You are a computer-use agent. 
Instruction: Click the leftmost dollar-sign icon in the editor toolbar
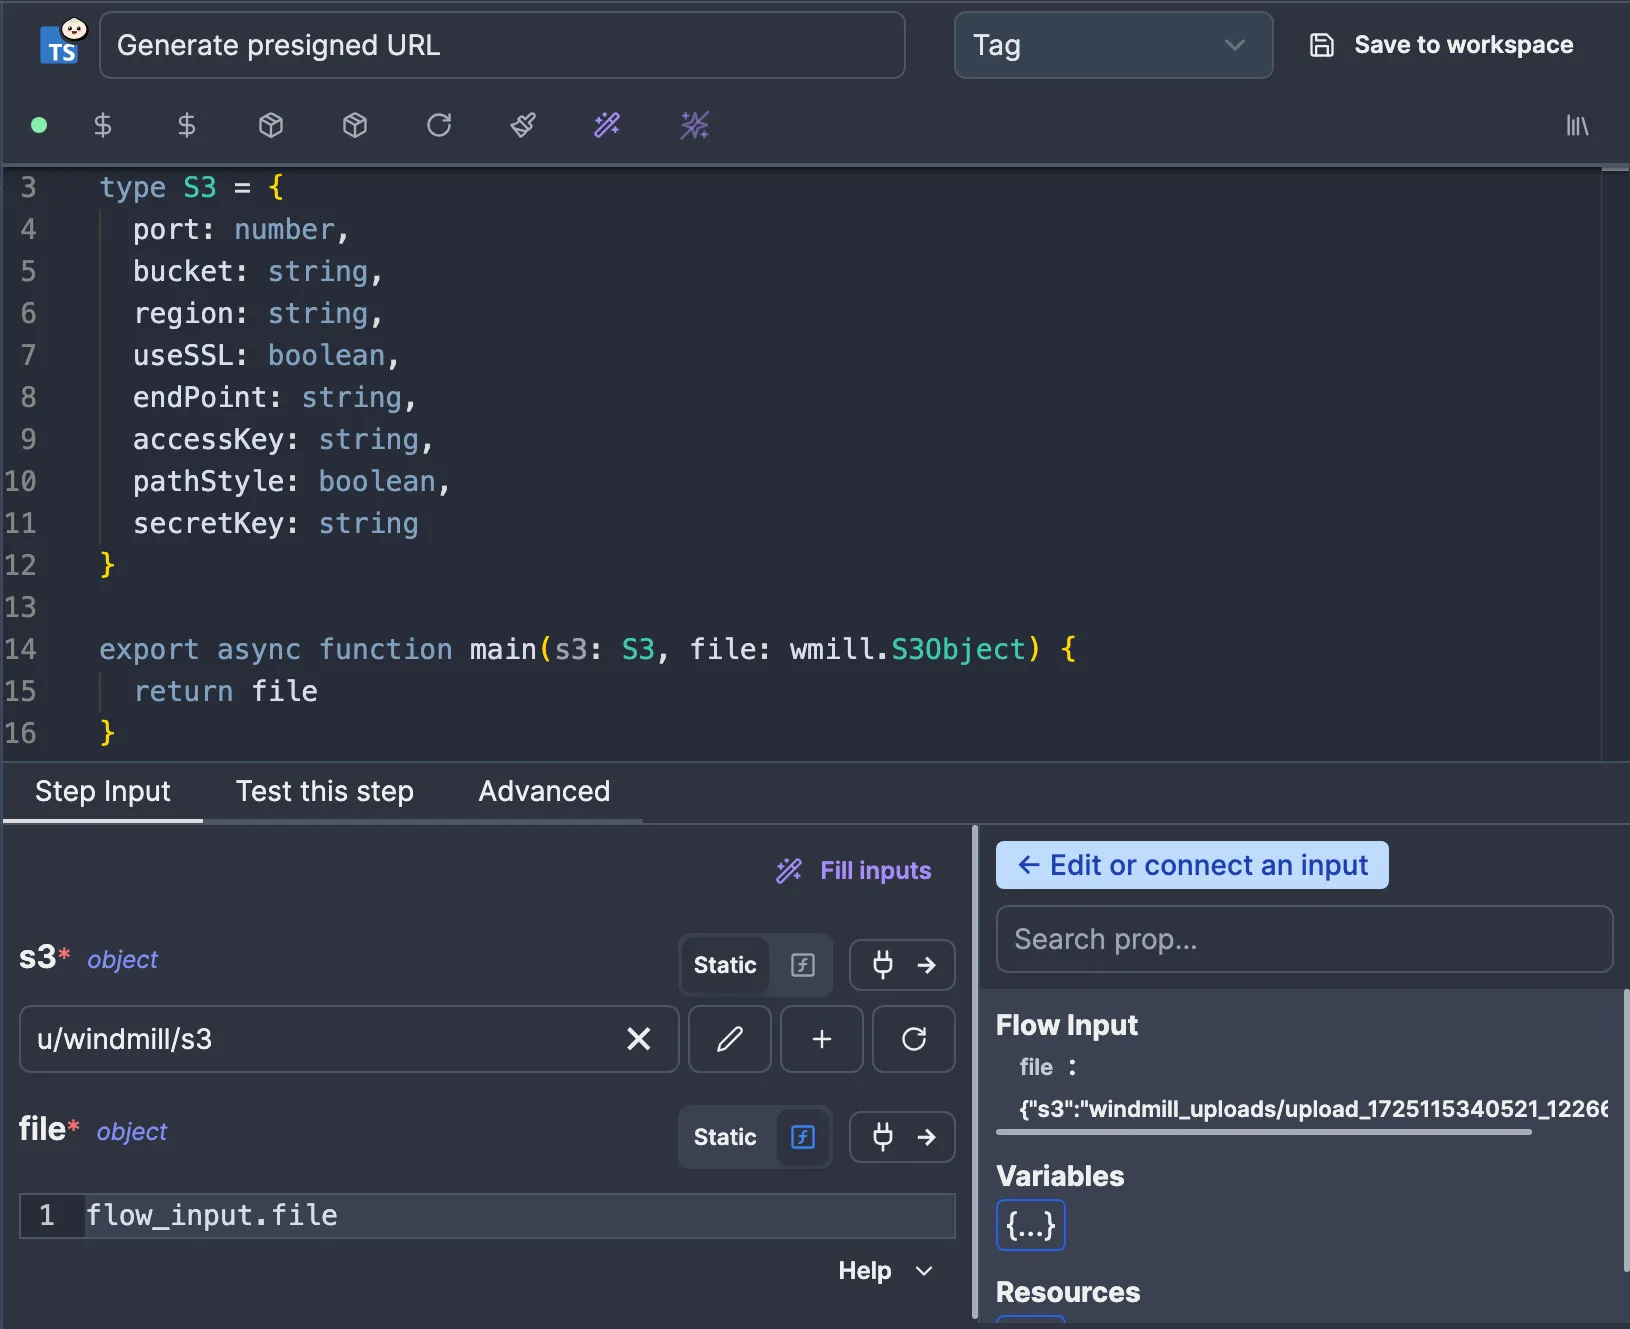(102, 125)
